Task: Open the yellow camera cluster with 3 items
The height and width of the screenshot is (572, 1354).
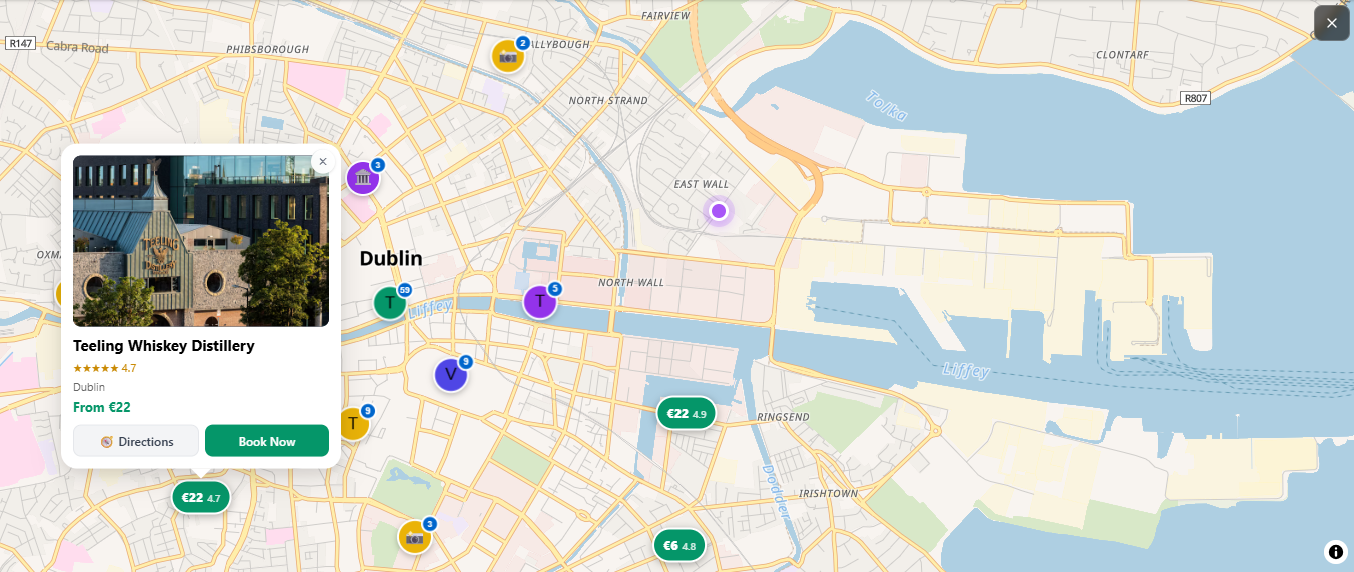Action: (x=416, y=537)
